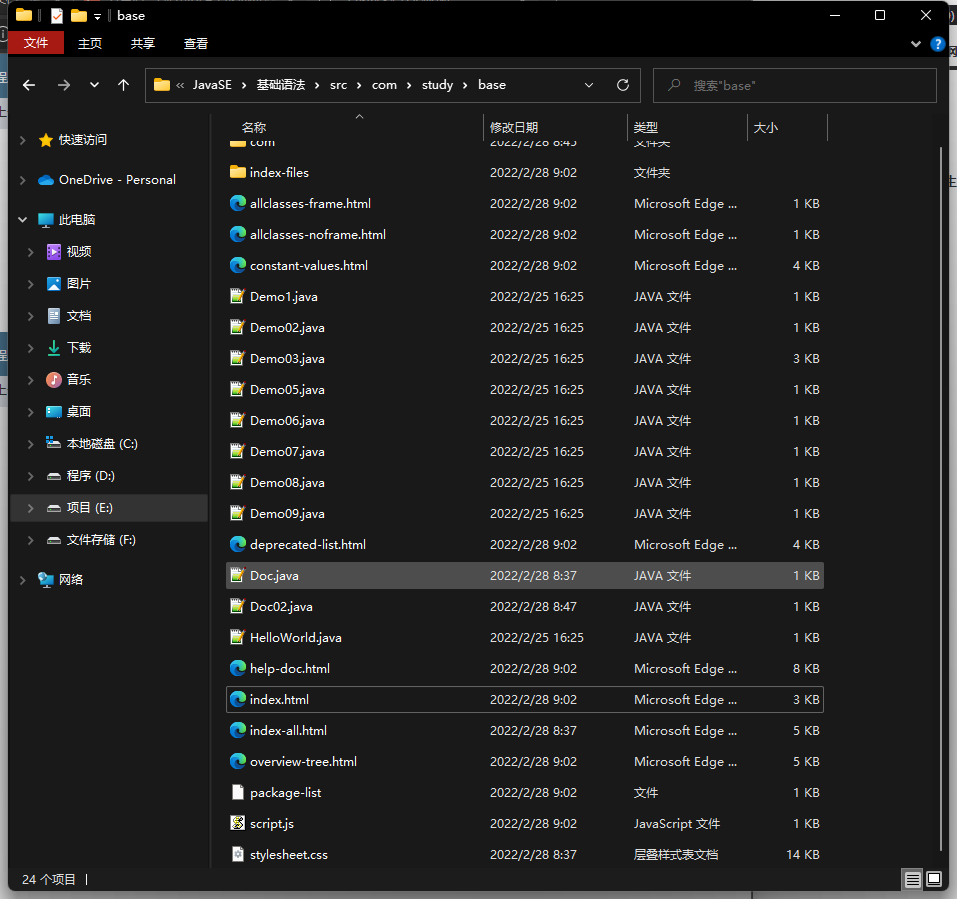This screenshot has width=957, height=899.
Task: Click the stylesheet.css file icon
Action: point(237,854)
